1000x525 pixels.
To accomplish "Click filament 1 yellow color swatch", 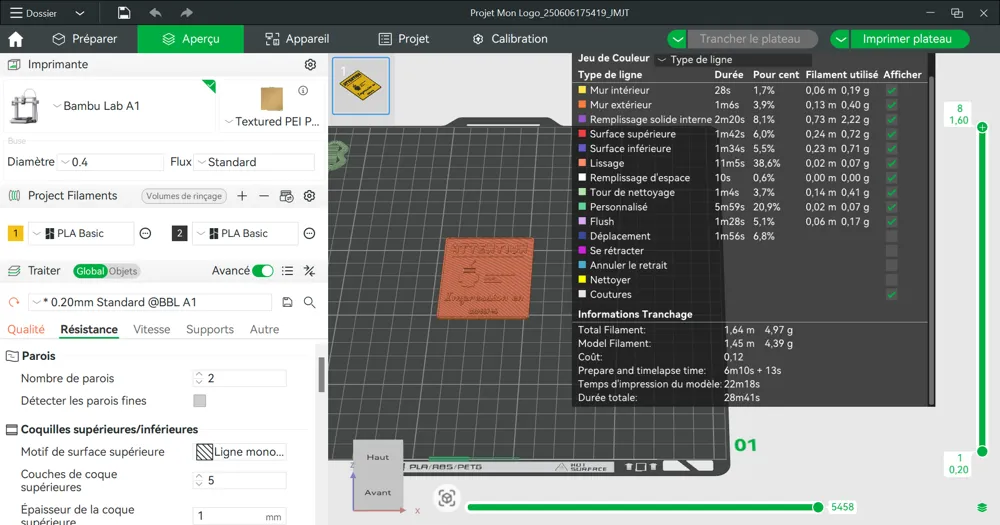I will click(x=15, y=233).
